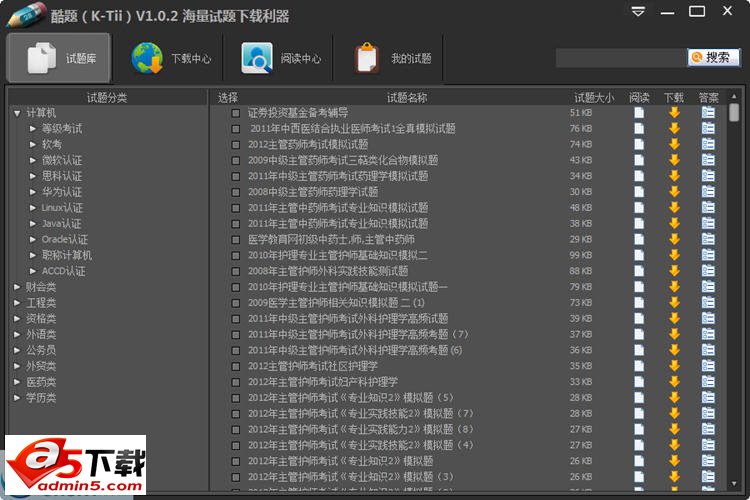750x500 pixels.
Task: Select 2012主管护师考试社区护理学 checkbox
Action: pyautogui.click(x=235, y=367)
